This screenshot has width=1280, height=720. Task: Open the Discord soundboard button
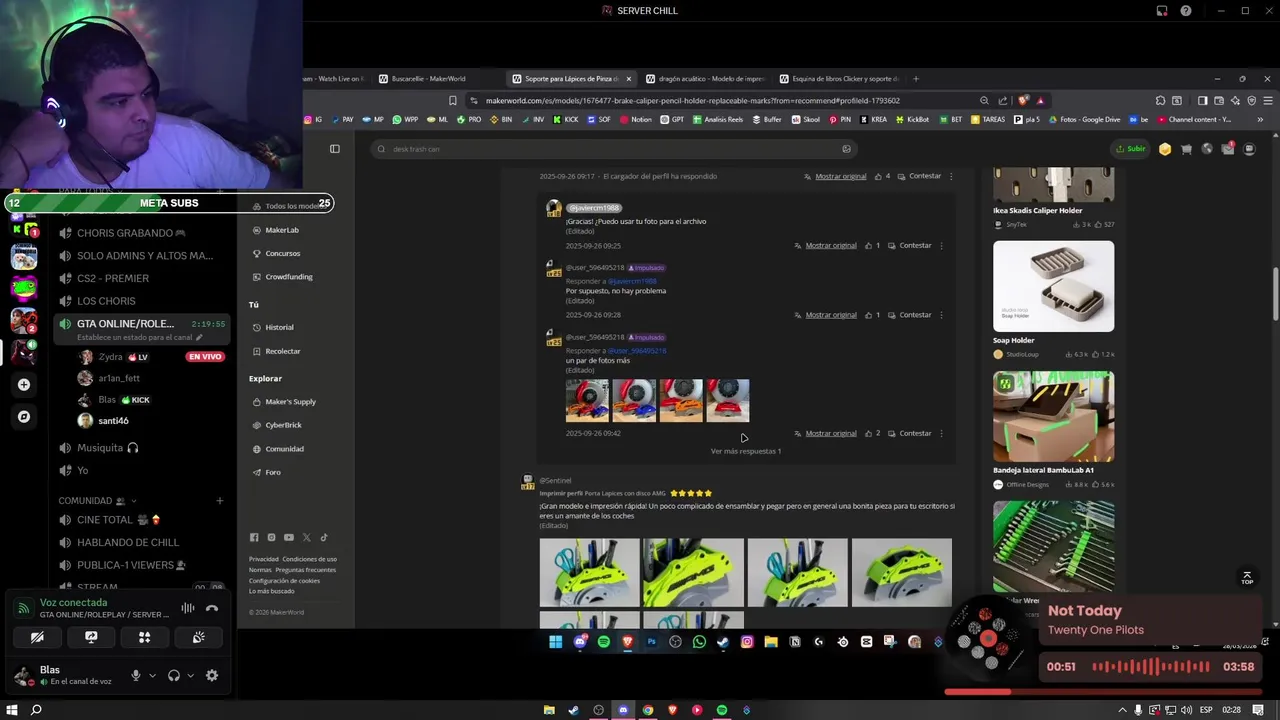pos(199,637)
